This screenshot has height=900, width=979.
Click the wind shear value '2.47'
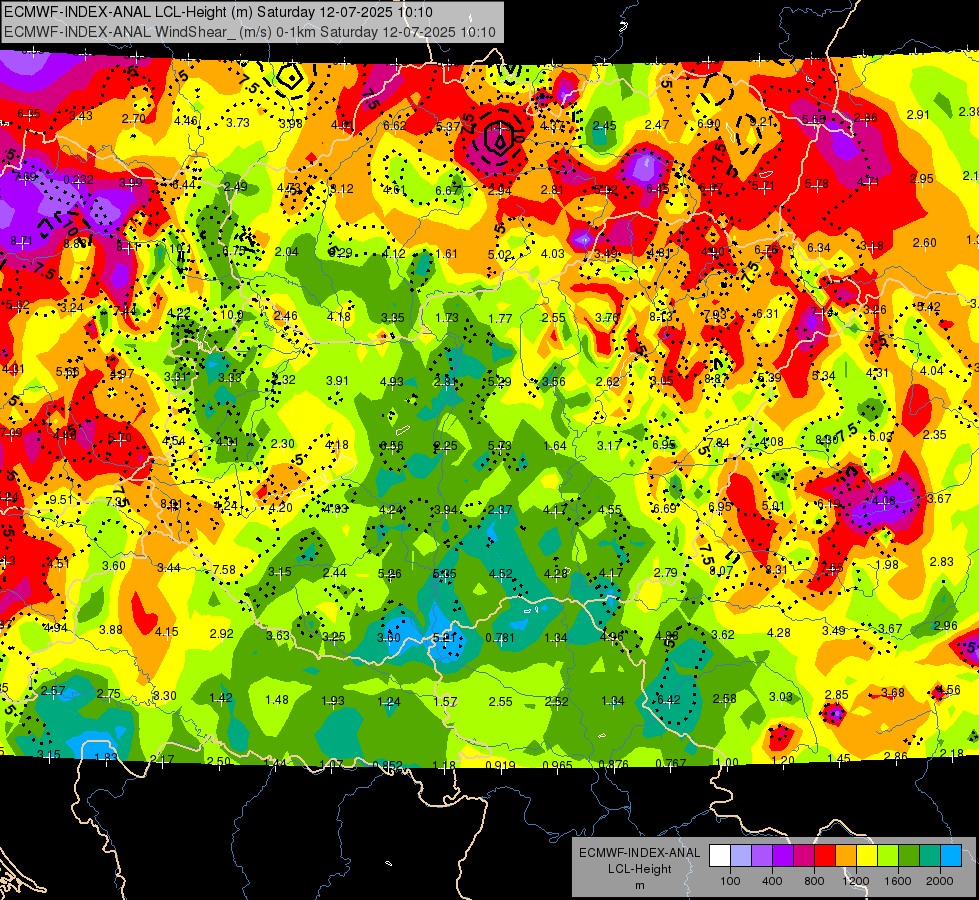pos(657,125)
